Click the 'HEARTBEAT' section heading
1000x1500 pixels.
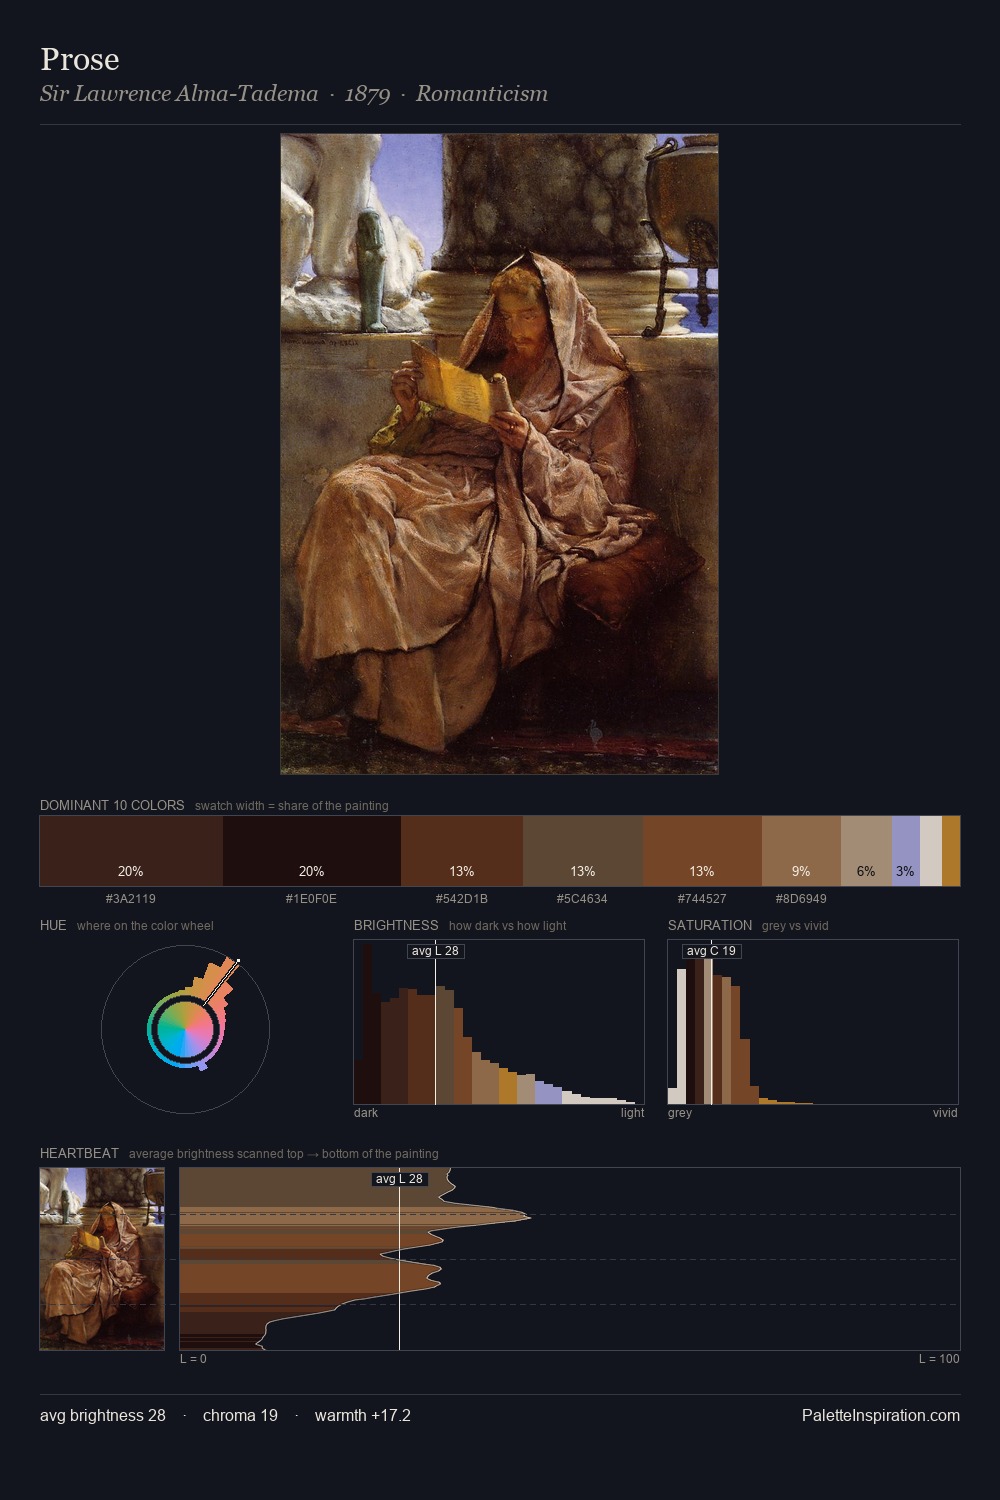point(79,1153)
